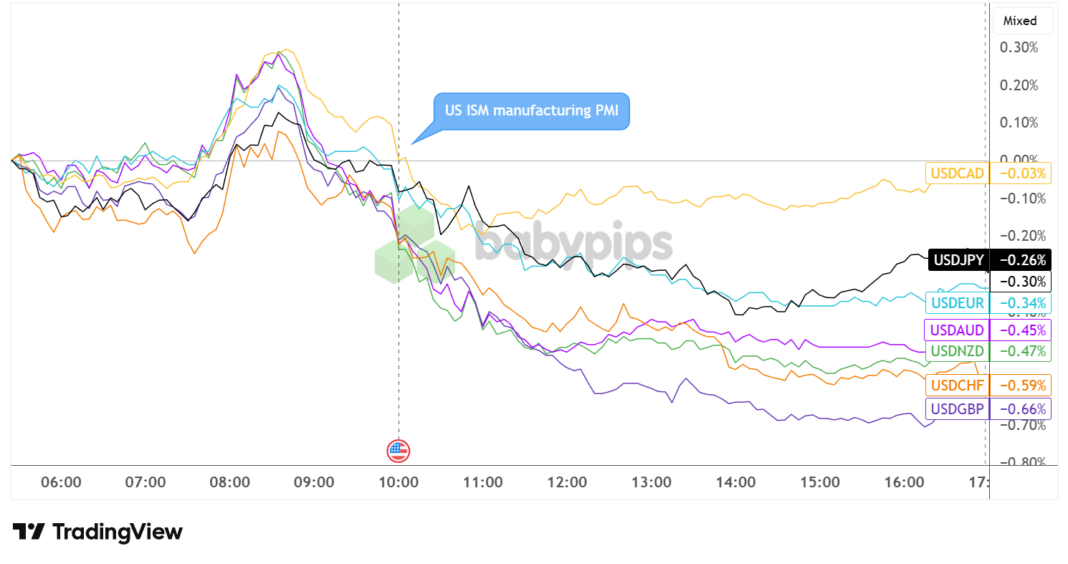Image resolution: width=1068 pixels, height=564 pixels.
Task: Open the TradingView wordmark link
Action: 117,532
